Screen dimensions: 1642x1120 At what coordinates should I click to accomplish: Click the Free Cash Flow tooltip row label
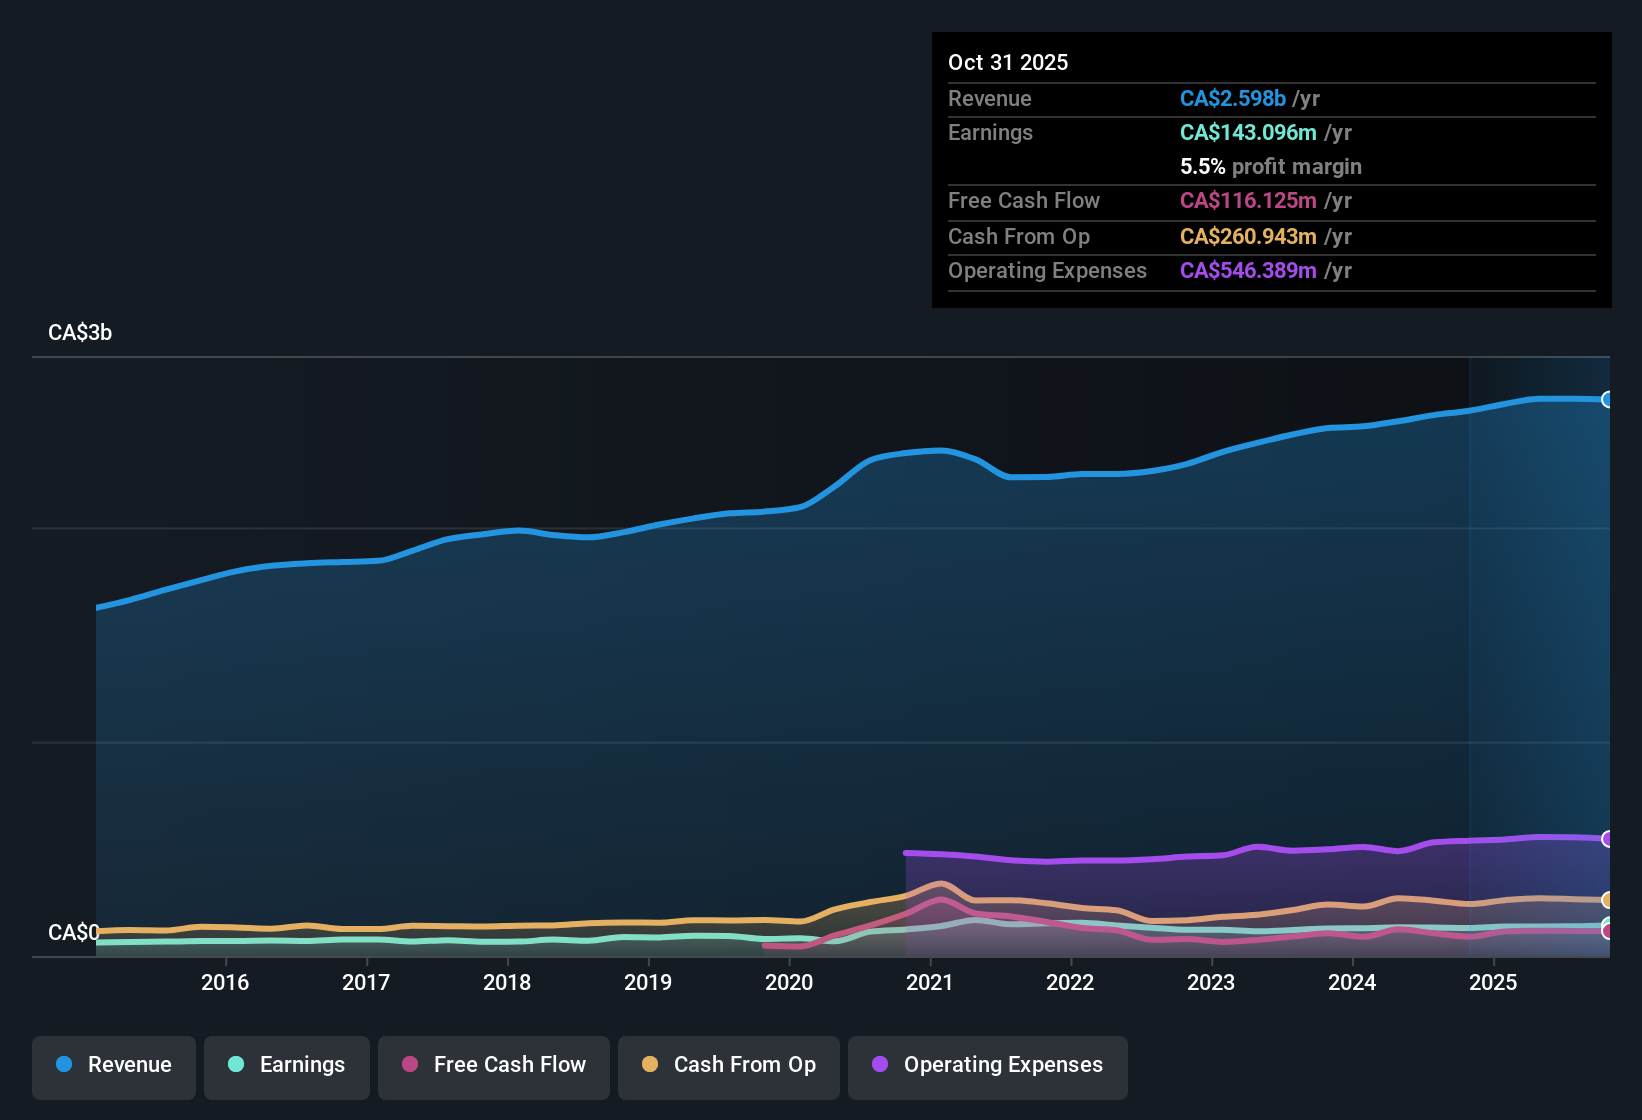click(1024, 201)
